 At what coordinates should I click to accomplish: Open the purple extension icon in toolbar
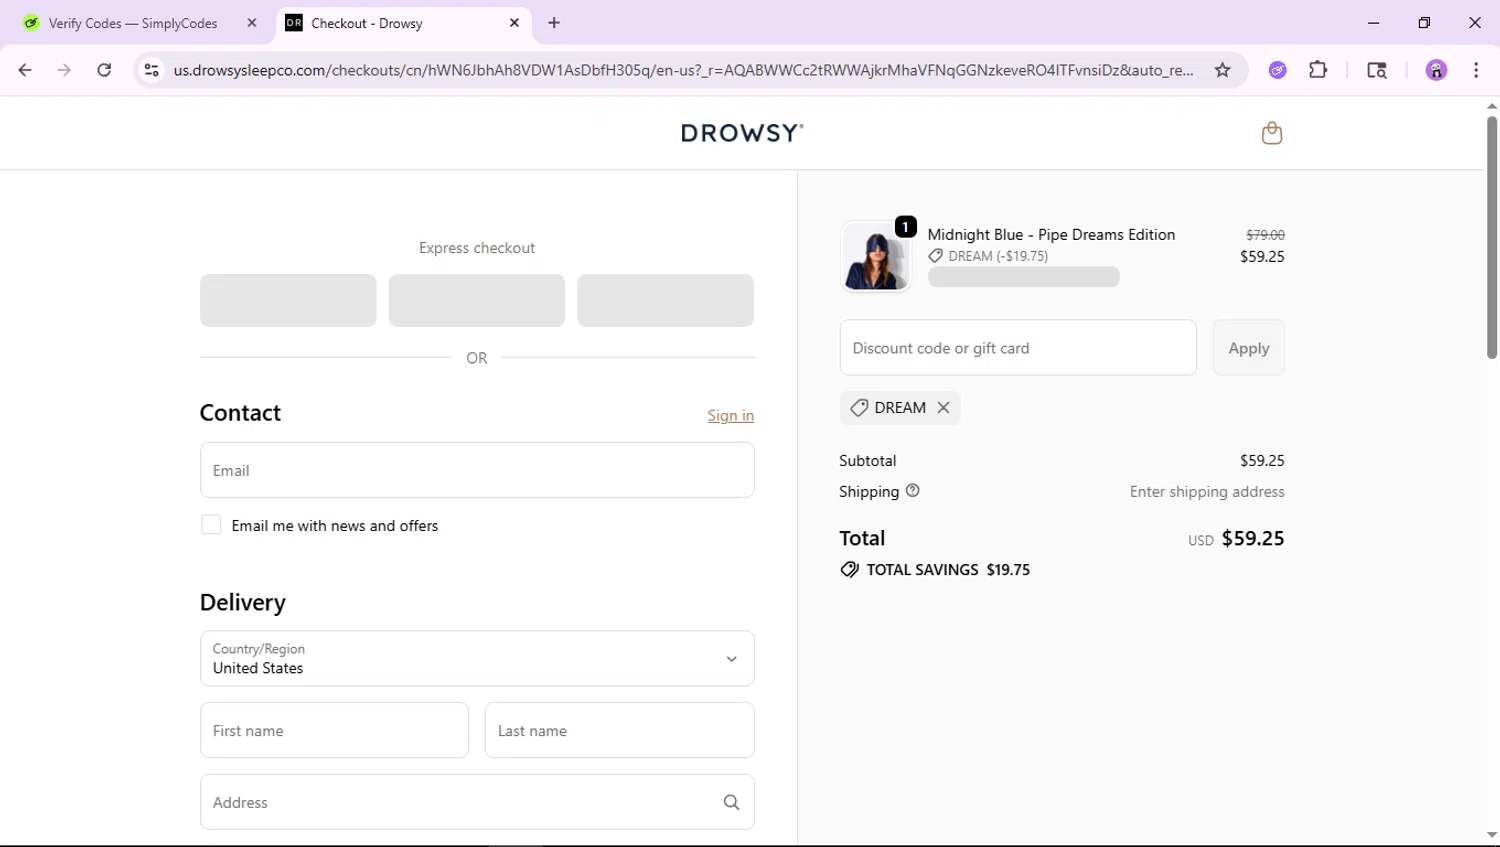[x=1277, y=70]
